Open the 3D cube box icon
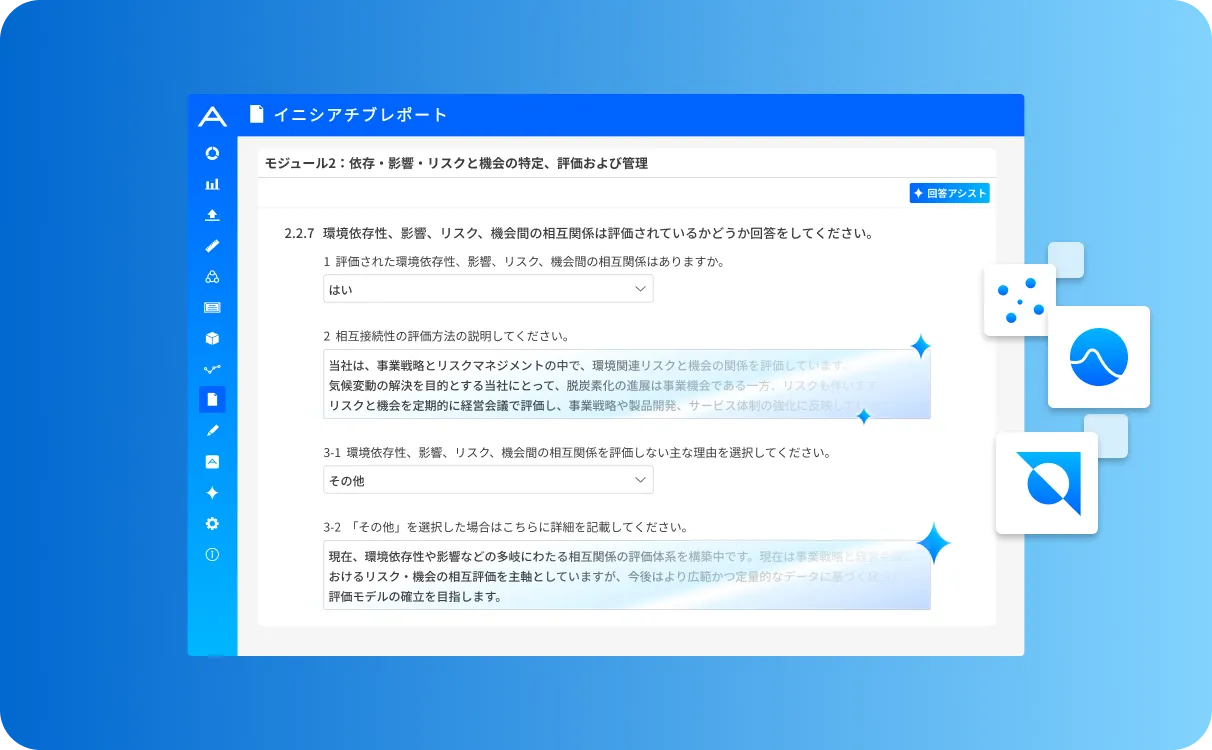 (x=212, y=338)
